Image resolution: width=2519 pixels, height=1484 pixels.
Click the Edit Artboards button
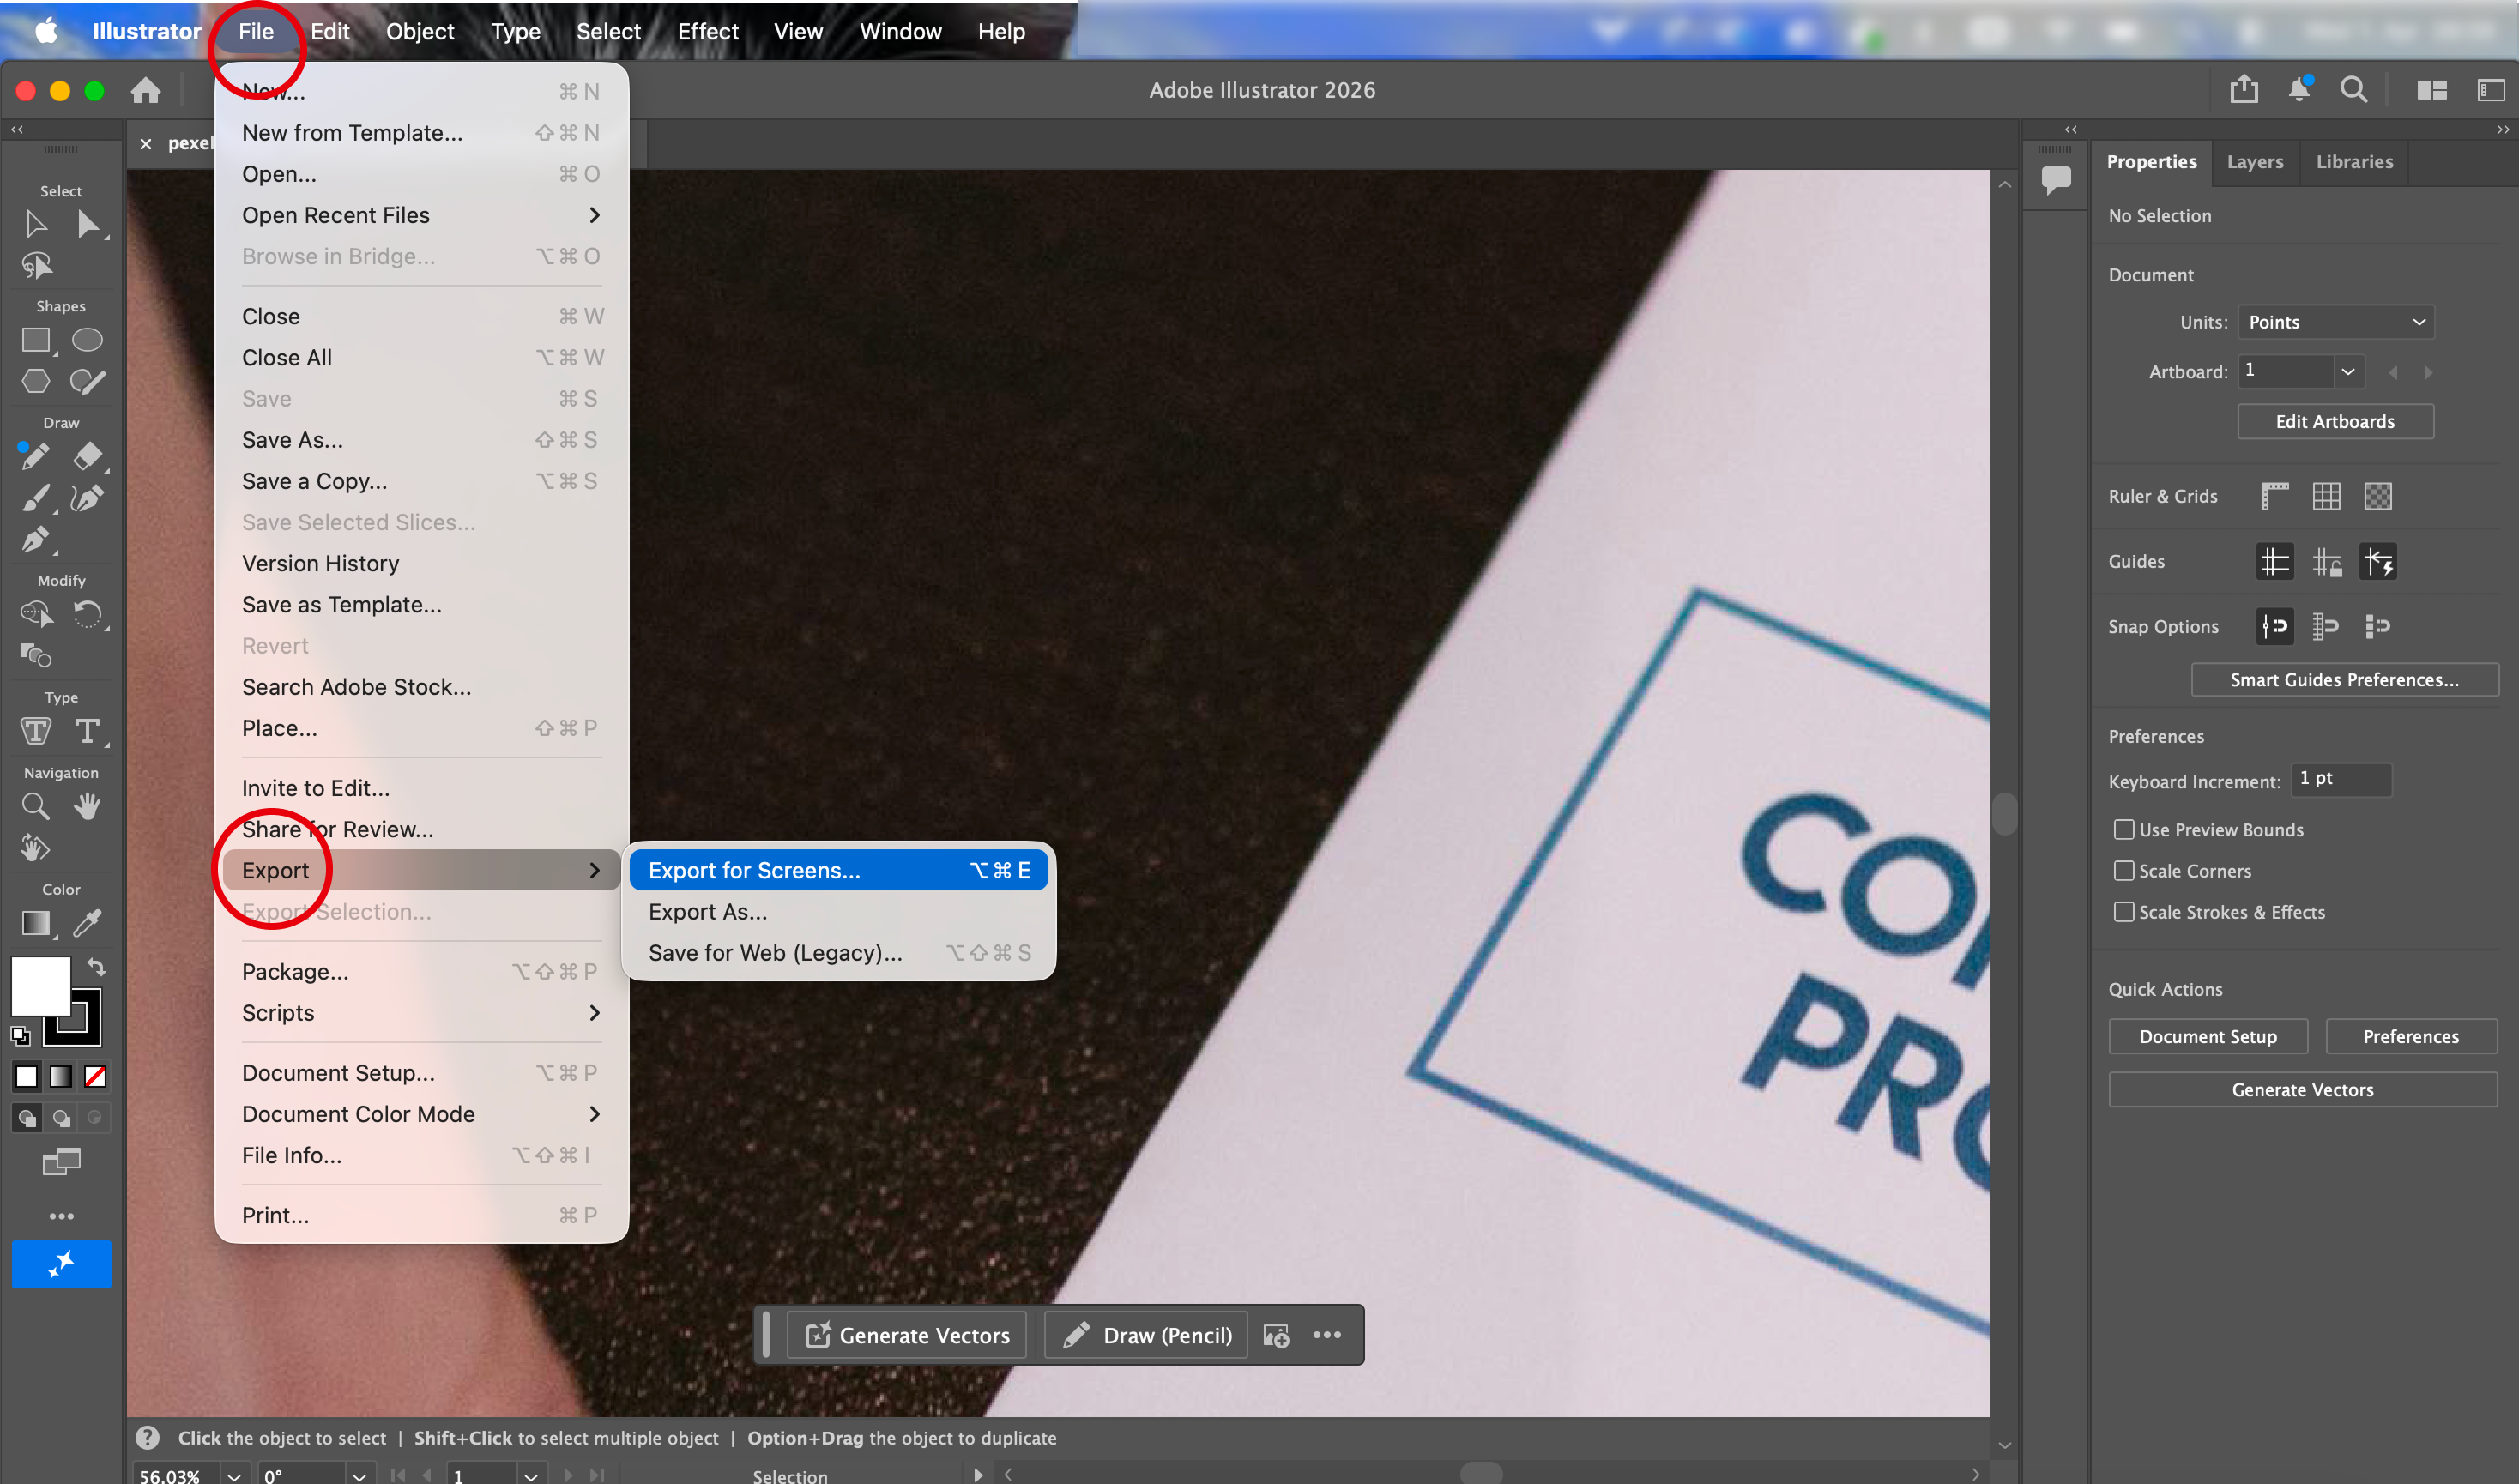click(x=2335, y=421)
